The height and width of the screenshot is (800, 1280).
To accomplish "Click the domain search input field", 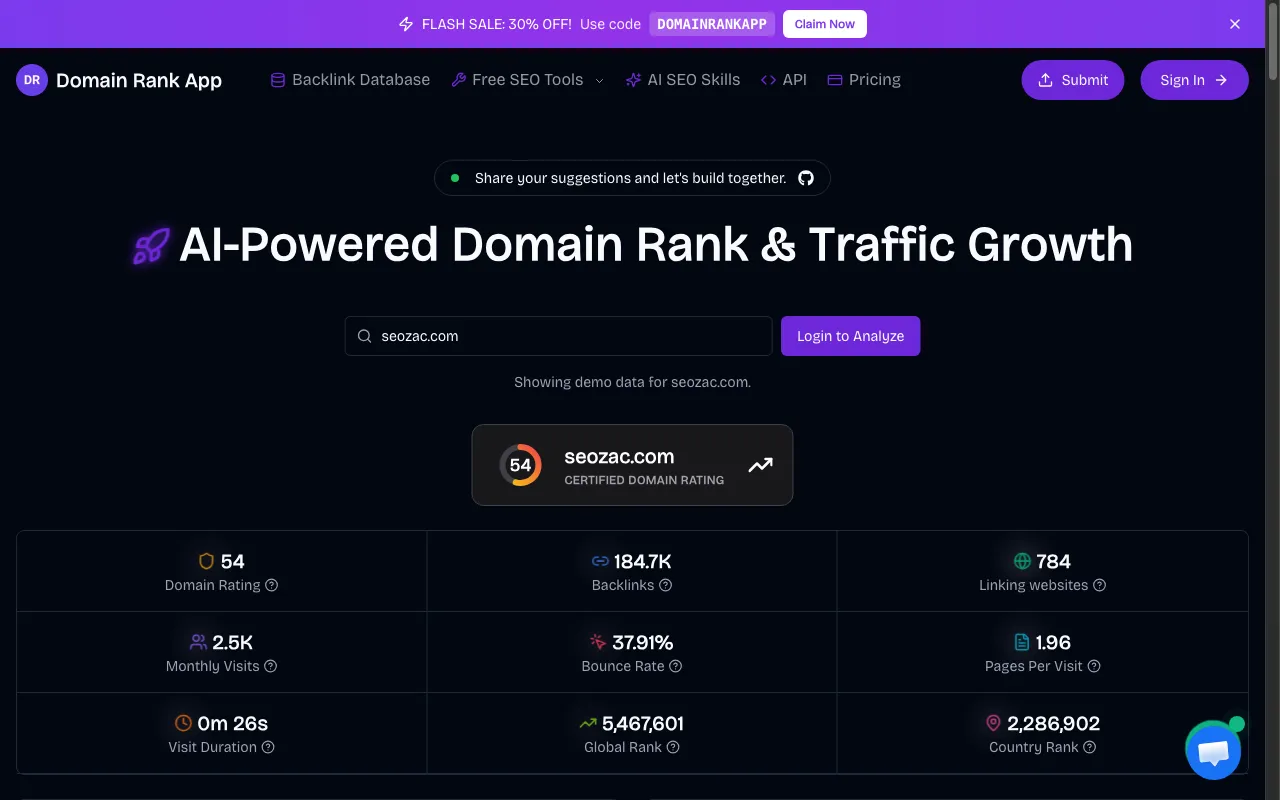I will coord(558,336).
